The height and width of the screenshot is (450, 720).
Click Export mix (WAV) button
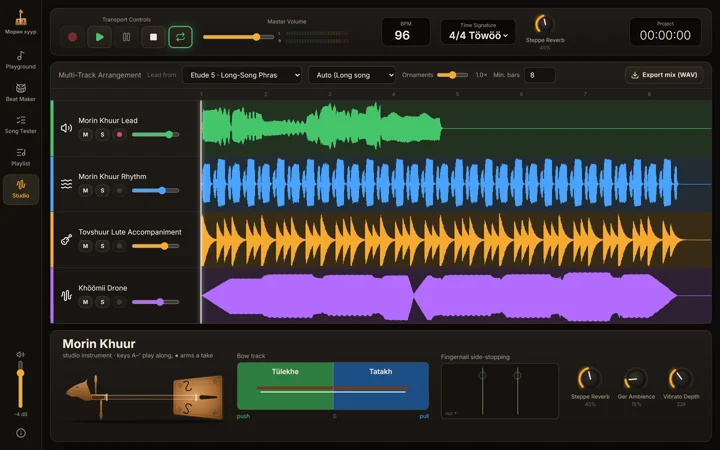coord(664,75)
